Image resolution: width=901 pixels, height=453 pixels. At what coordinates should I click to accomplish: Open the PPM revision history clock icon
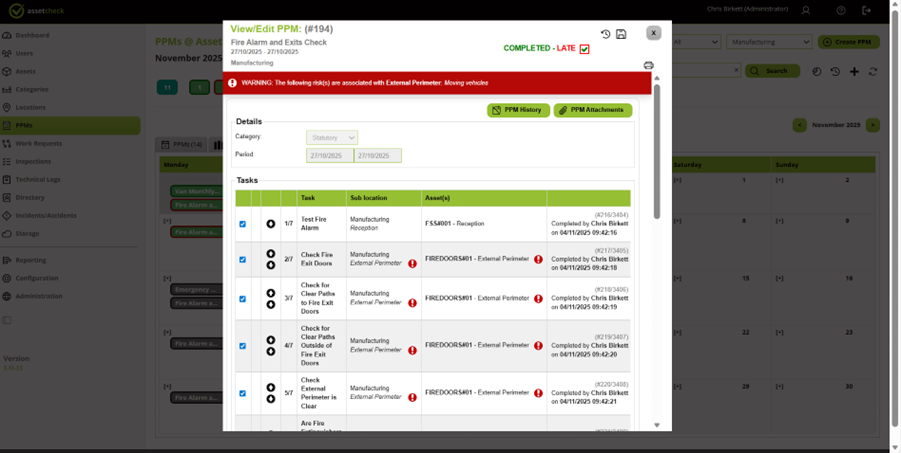point(606,34)
